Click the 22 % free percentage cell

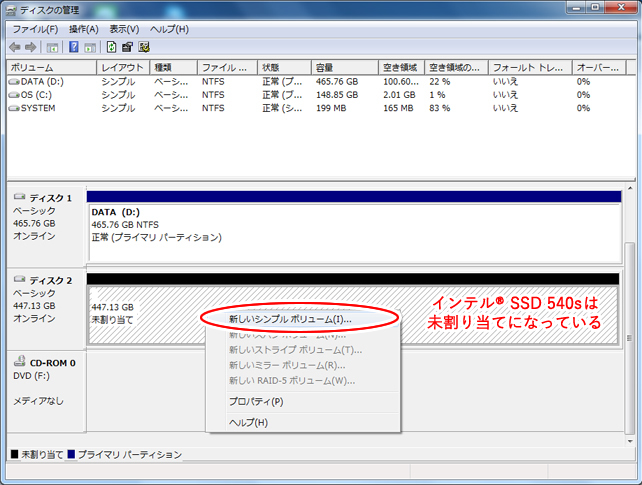439,82
